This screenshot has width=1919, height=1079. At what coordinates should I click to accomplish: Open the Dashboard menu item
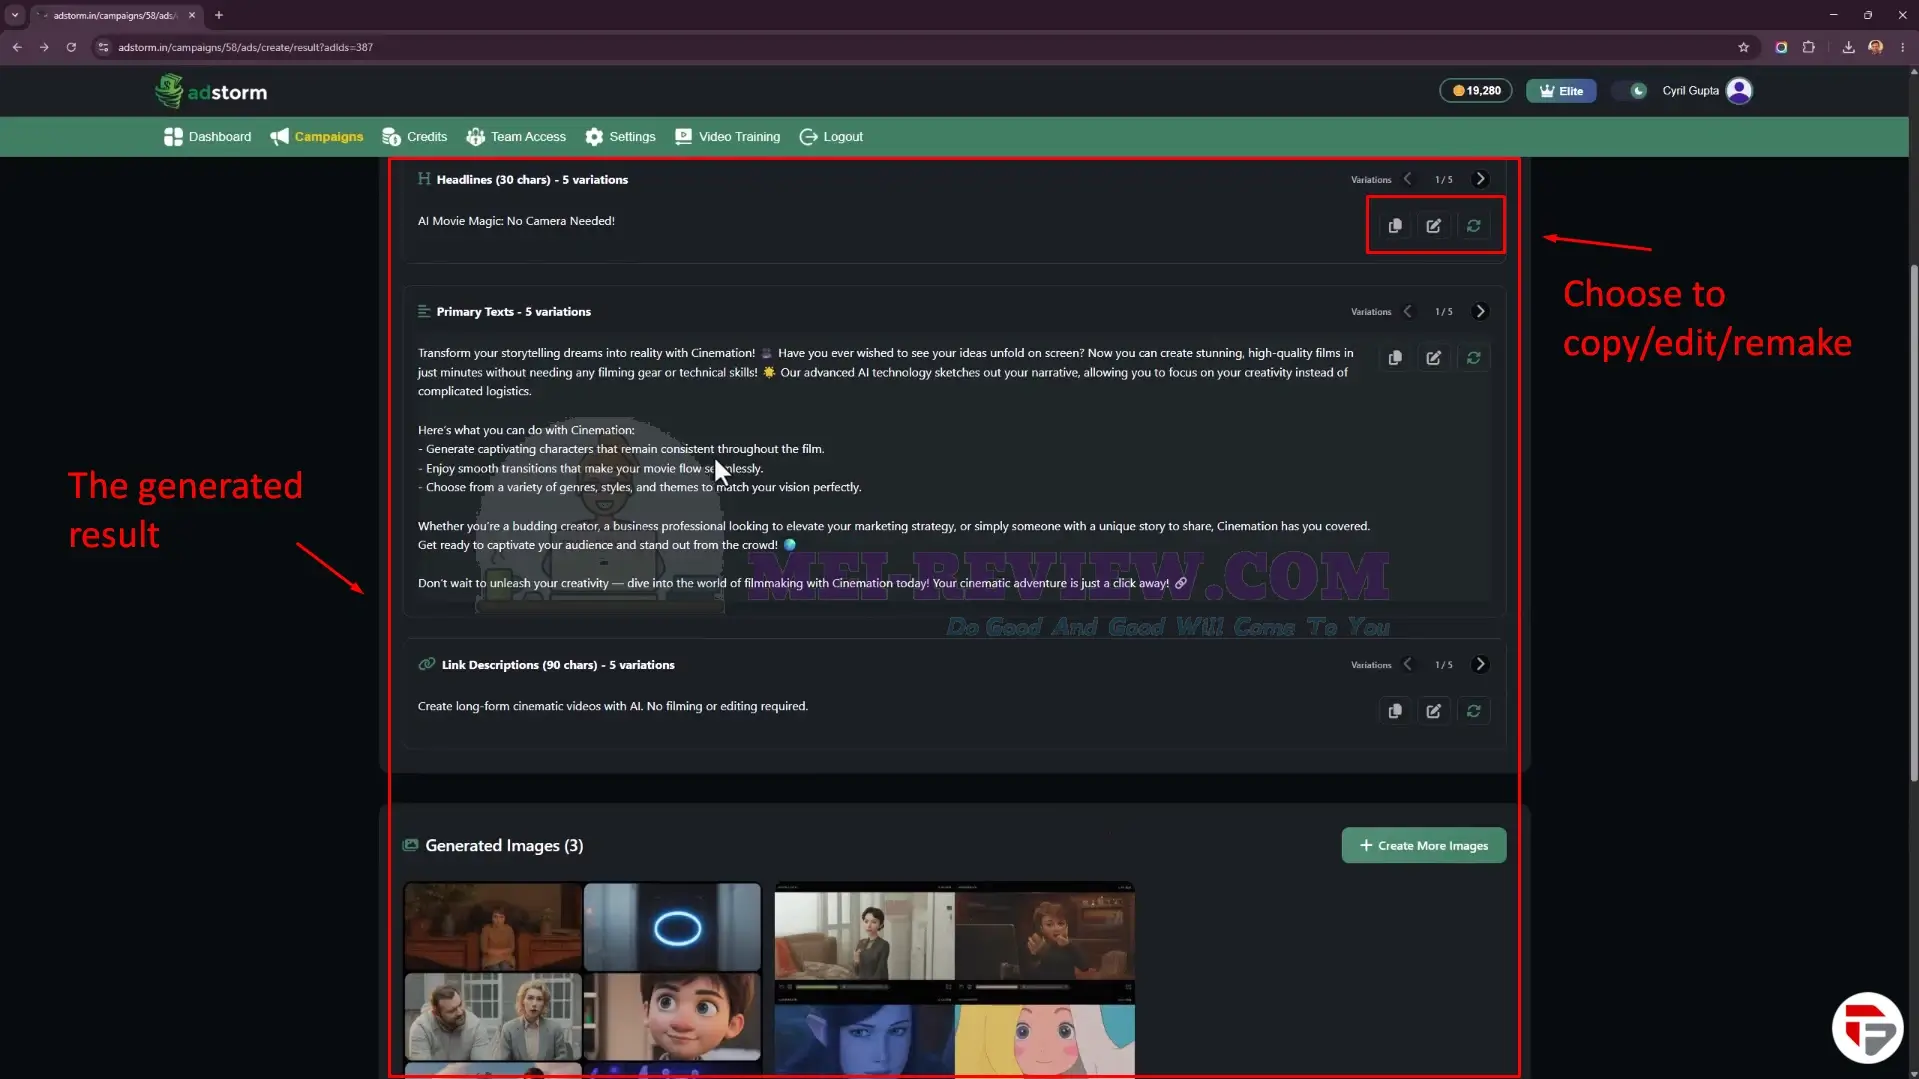pos(208,137)
